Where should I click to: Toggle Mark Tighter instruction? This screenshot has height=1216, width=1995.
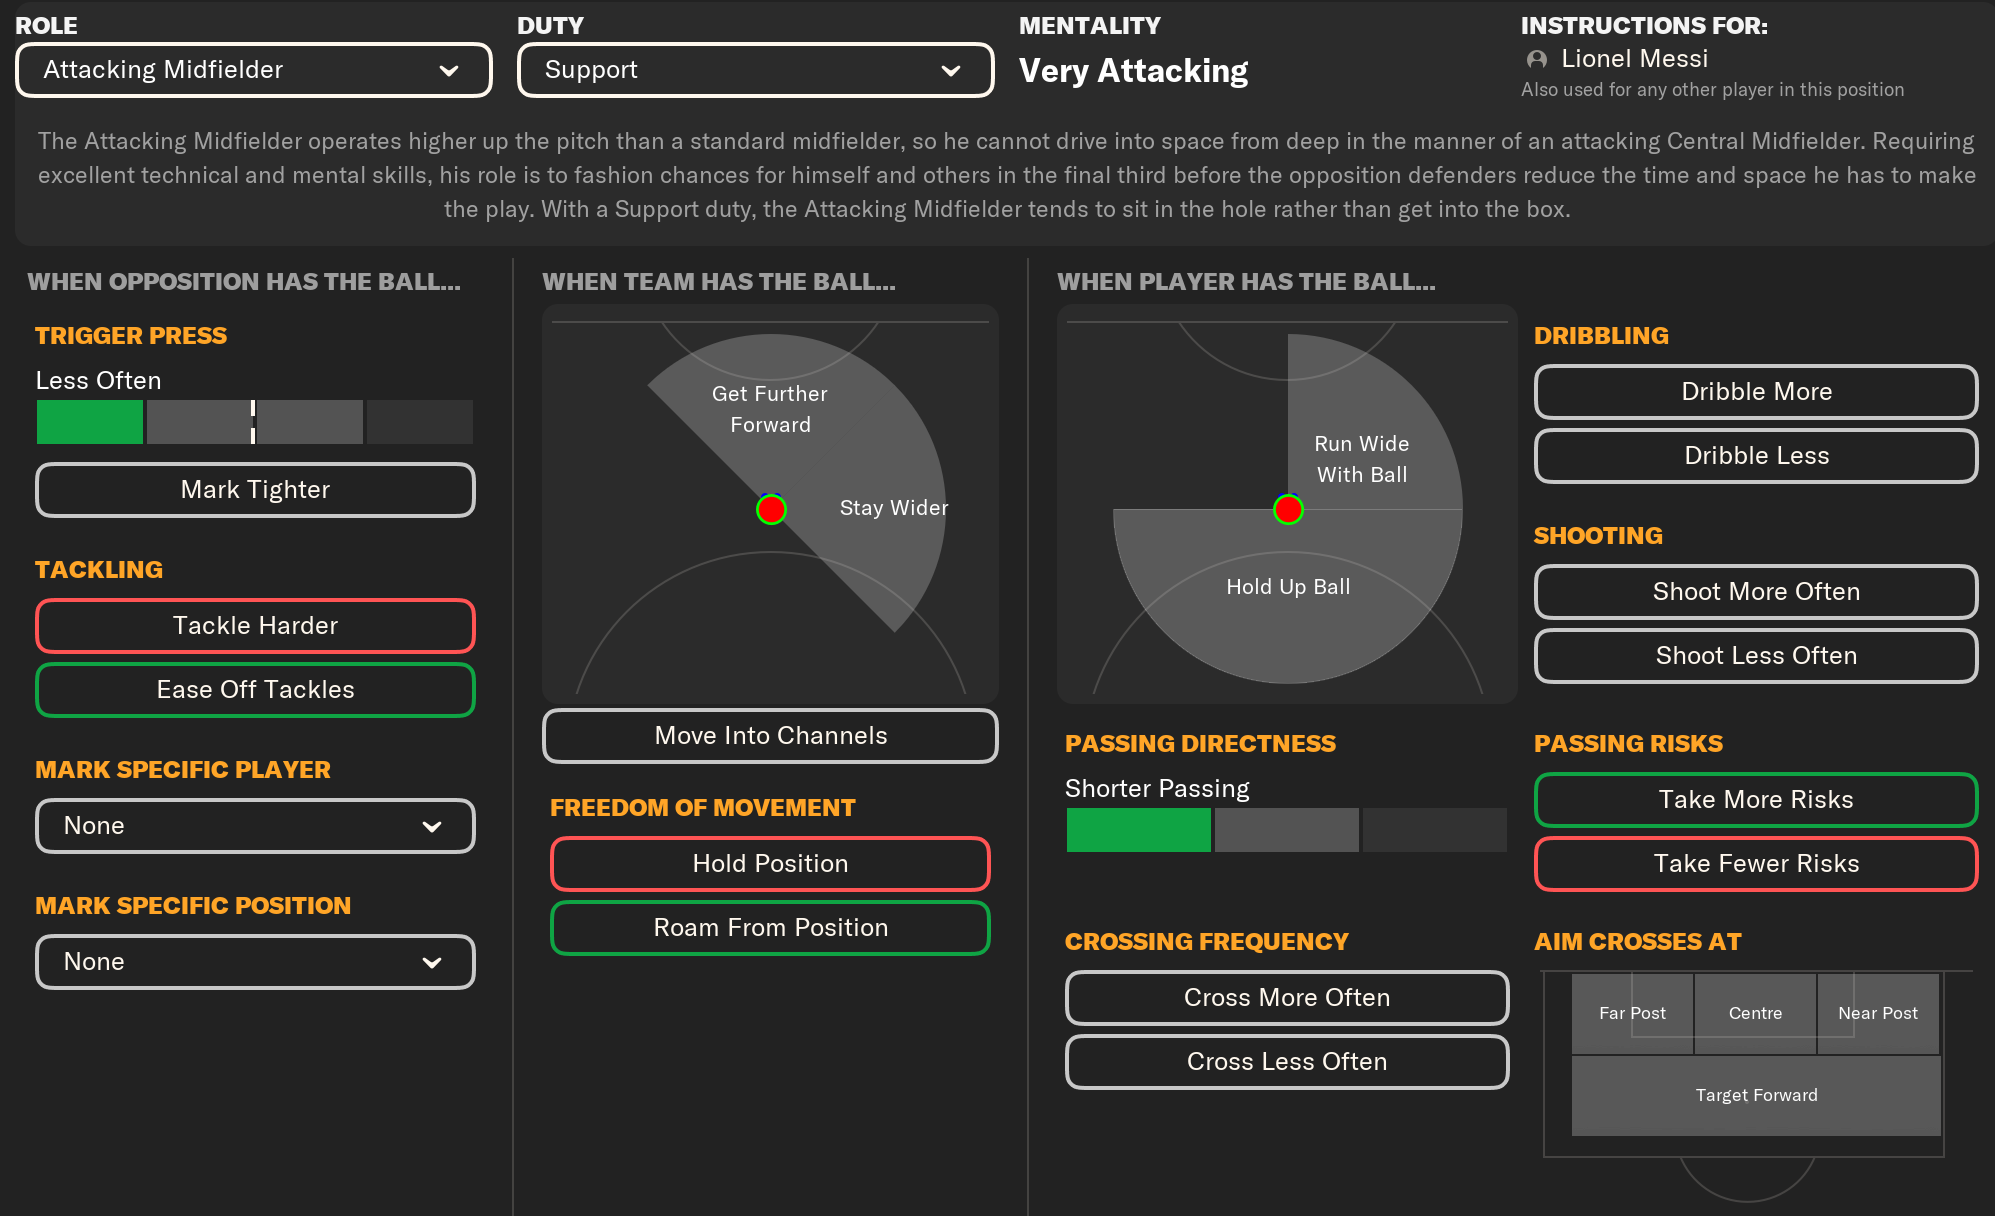[x=255, y=490]
